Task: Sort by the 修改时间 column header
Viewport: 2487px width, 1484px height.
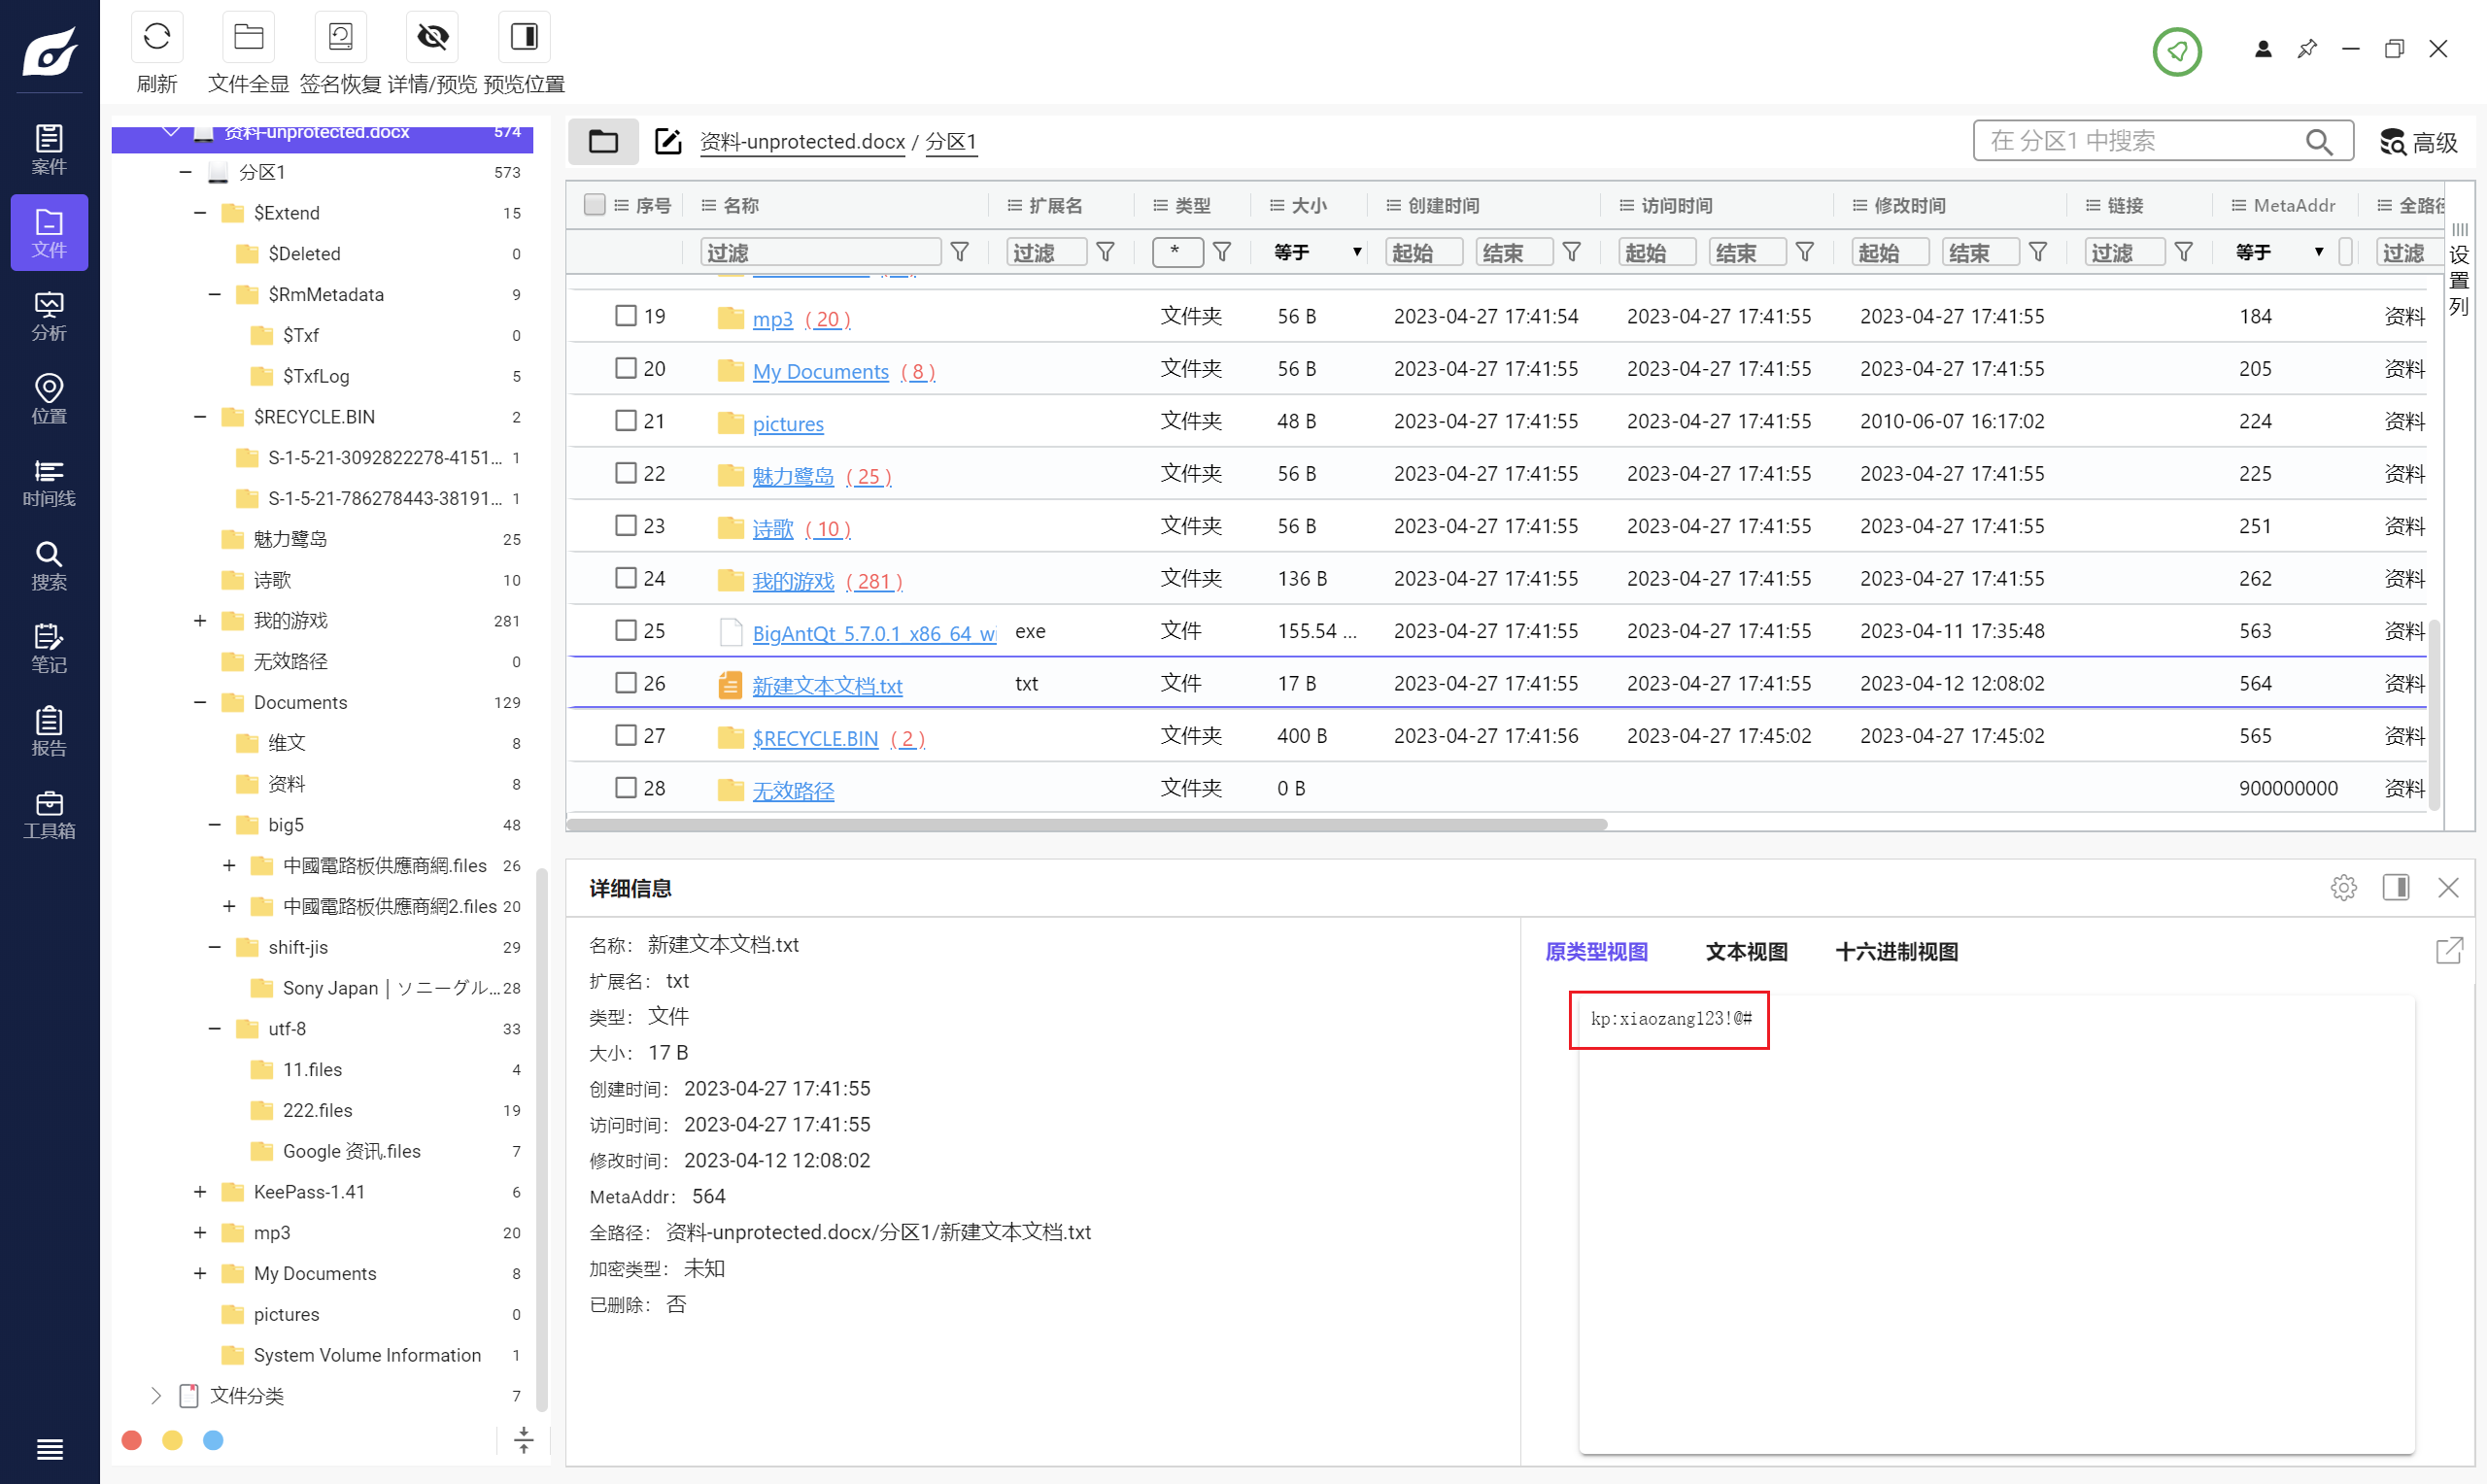Action: (1908, 205)
